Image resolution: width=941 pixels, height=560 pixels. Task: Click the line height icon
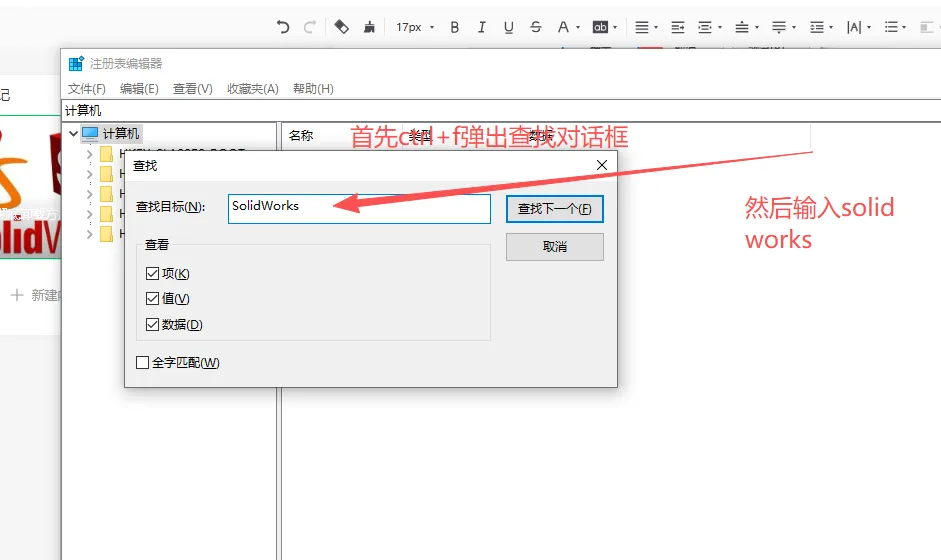pos(816,27)
